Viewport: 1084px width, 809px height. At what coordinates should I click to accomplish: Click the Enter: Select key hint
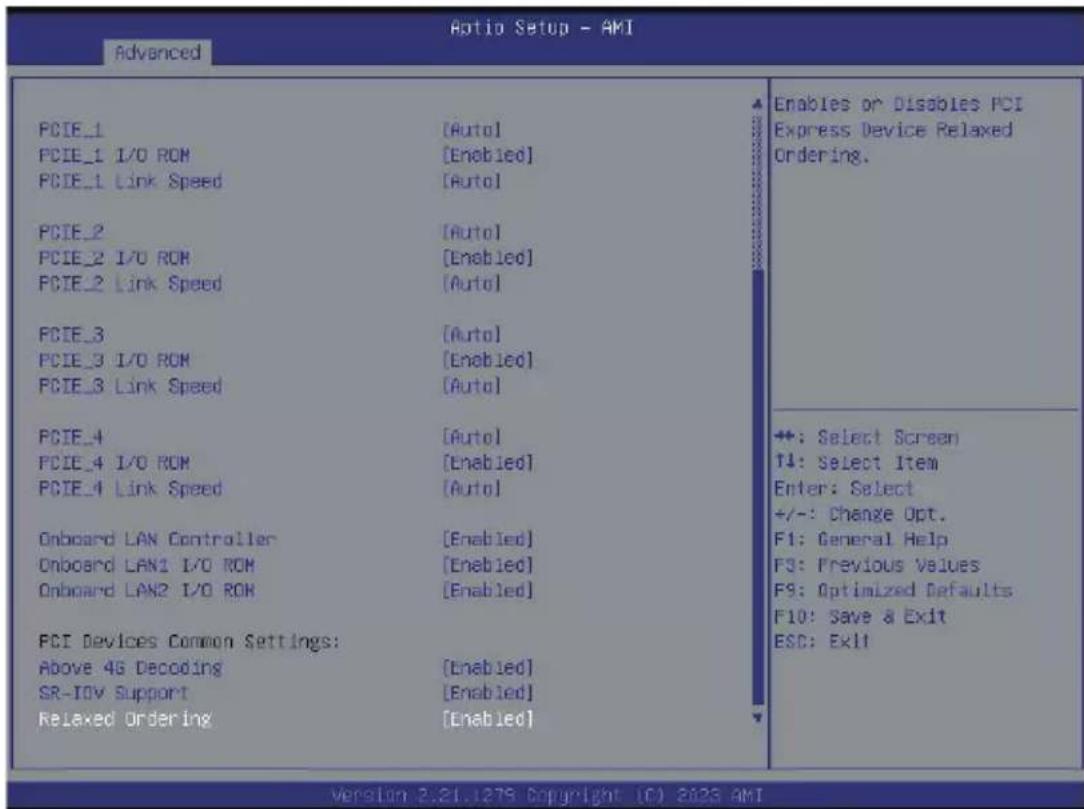point(844,488)
